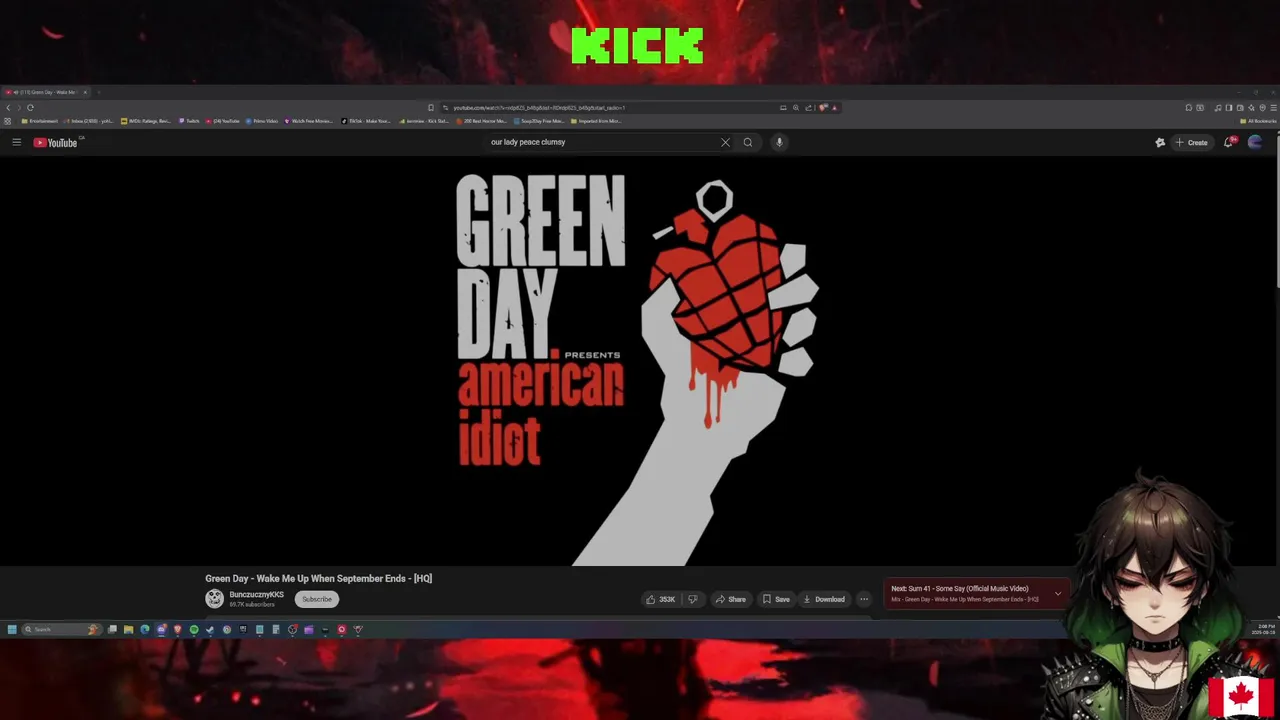Go to the YouTube home logo
Image resolution: width=1280 pixels, height=720 pixels.
(55, 142)
